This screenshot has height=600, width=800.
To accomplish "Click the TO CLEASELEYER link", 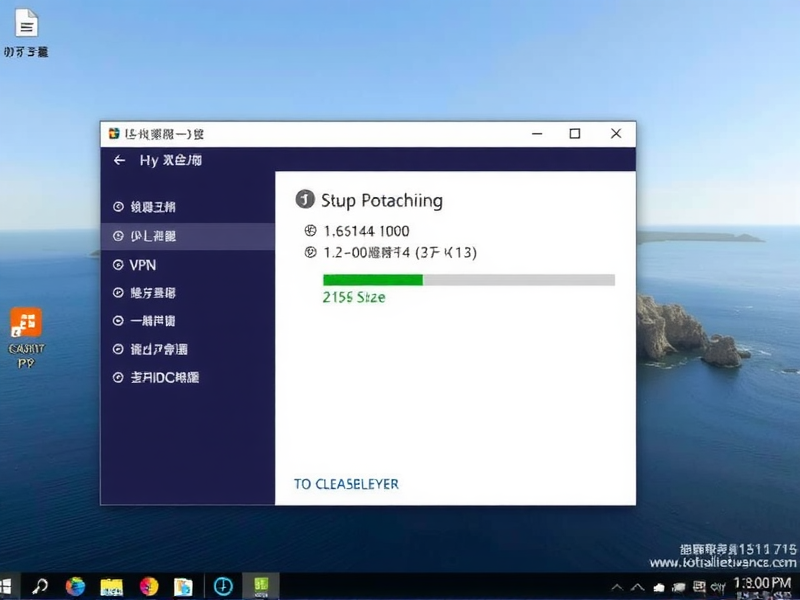I will [346, 482].
